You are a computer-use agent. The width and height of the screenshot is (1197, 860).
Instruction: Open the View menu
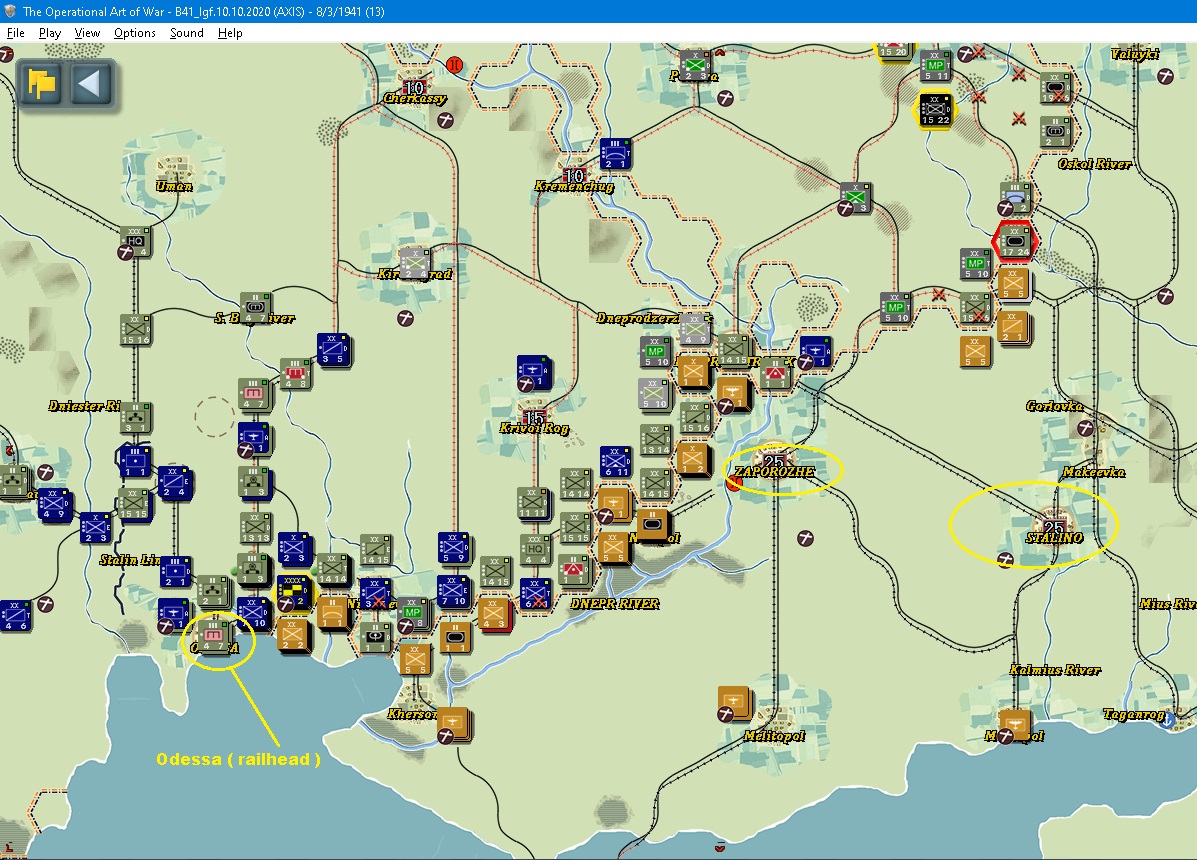tap(87, 33)
